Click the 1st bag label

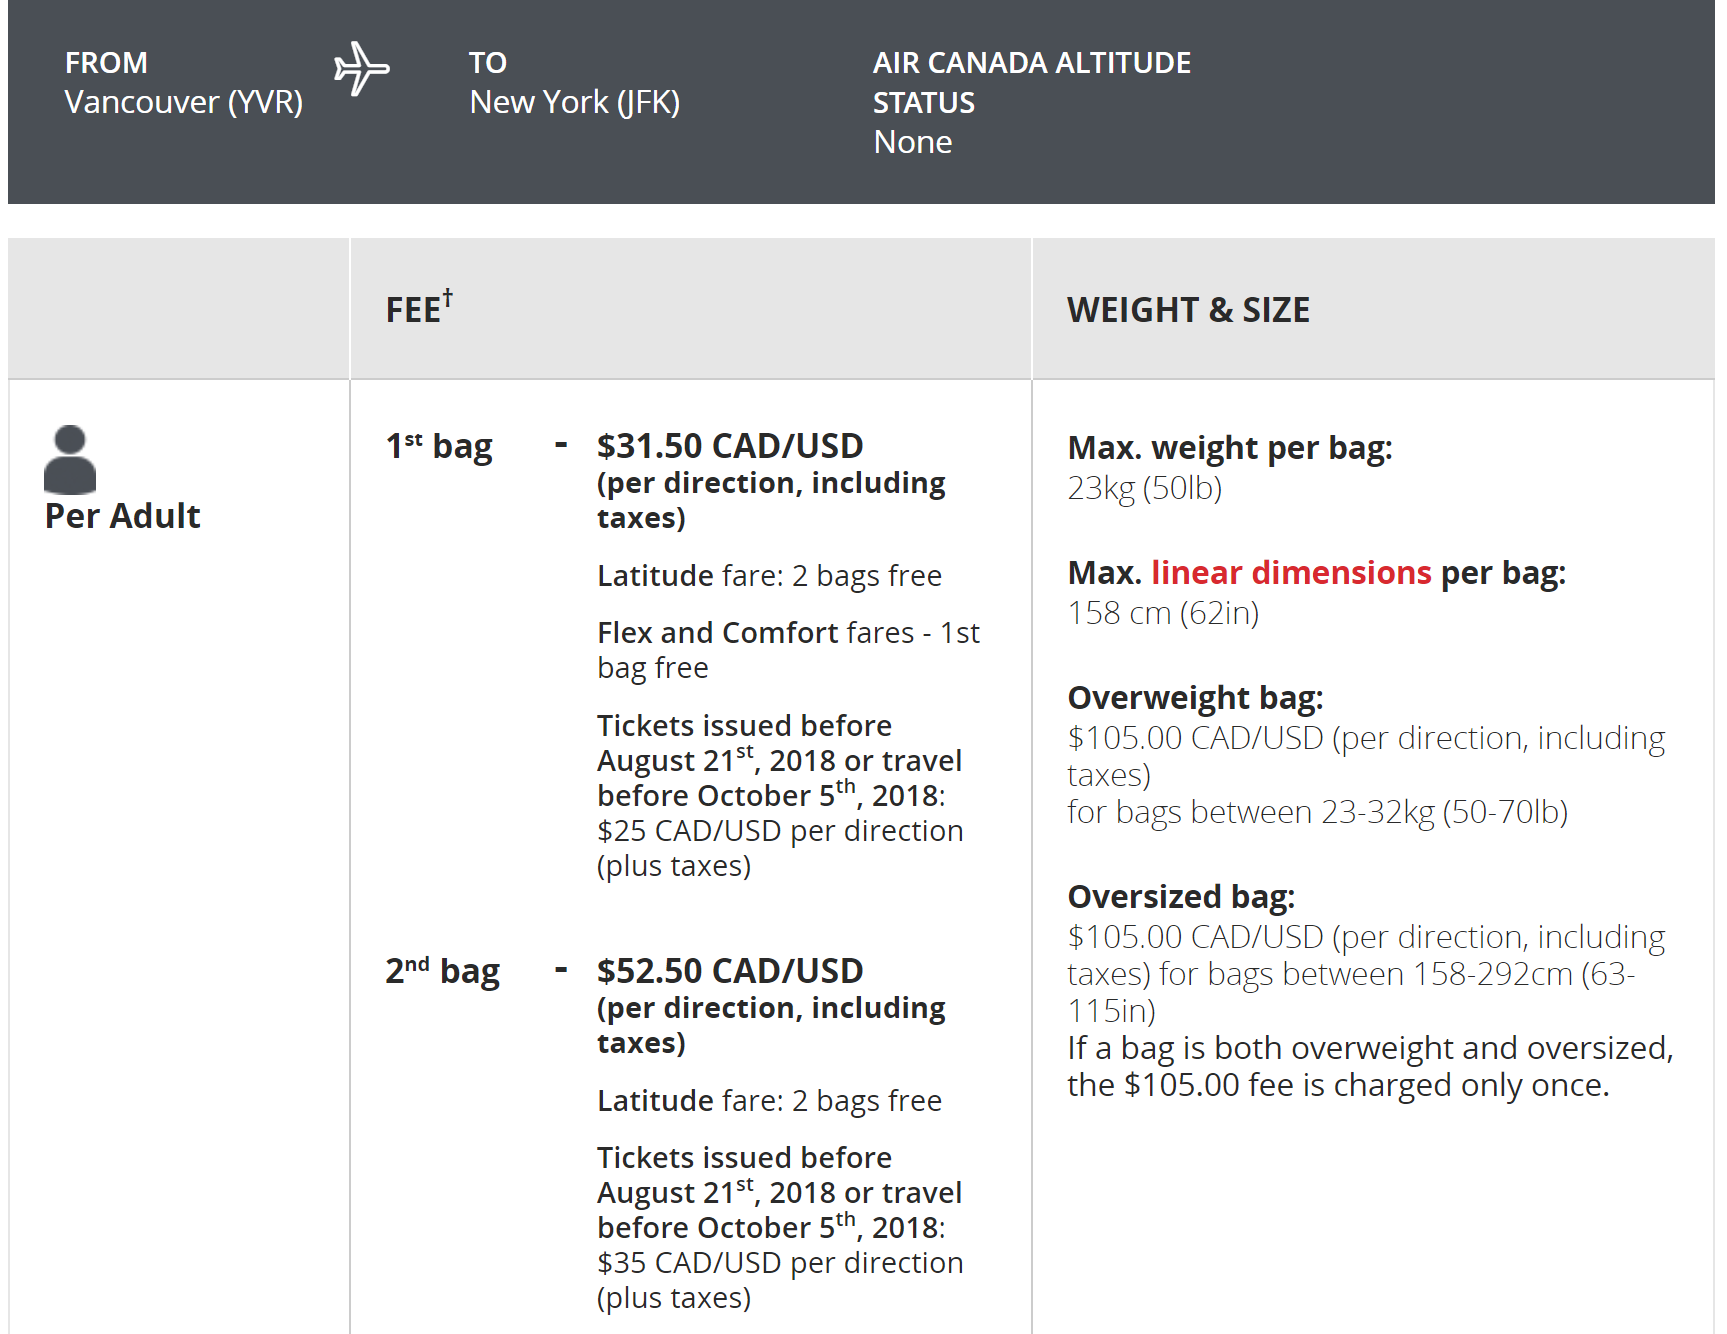pos(439,446)
